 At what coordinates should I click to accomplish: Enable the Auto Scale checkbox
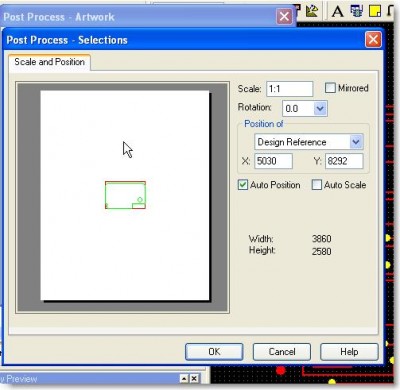point(317,185)
